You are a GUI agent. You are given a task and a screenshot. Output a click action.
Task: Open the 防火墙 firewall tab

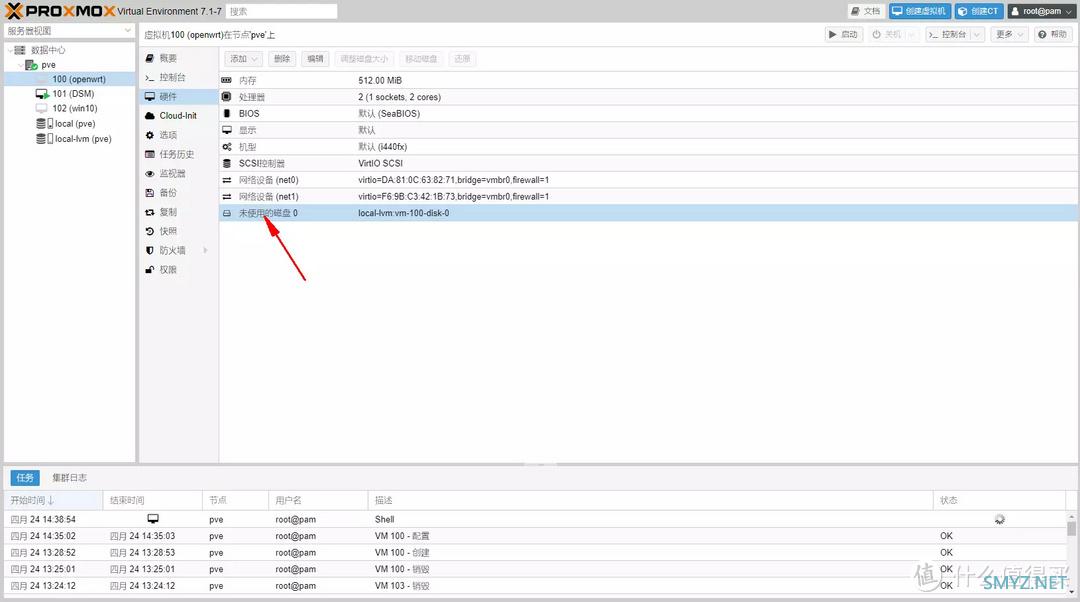pos(178,251)
